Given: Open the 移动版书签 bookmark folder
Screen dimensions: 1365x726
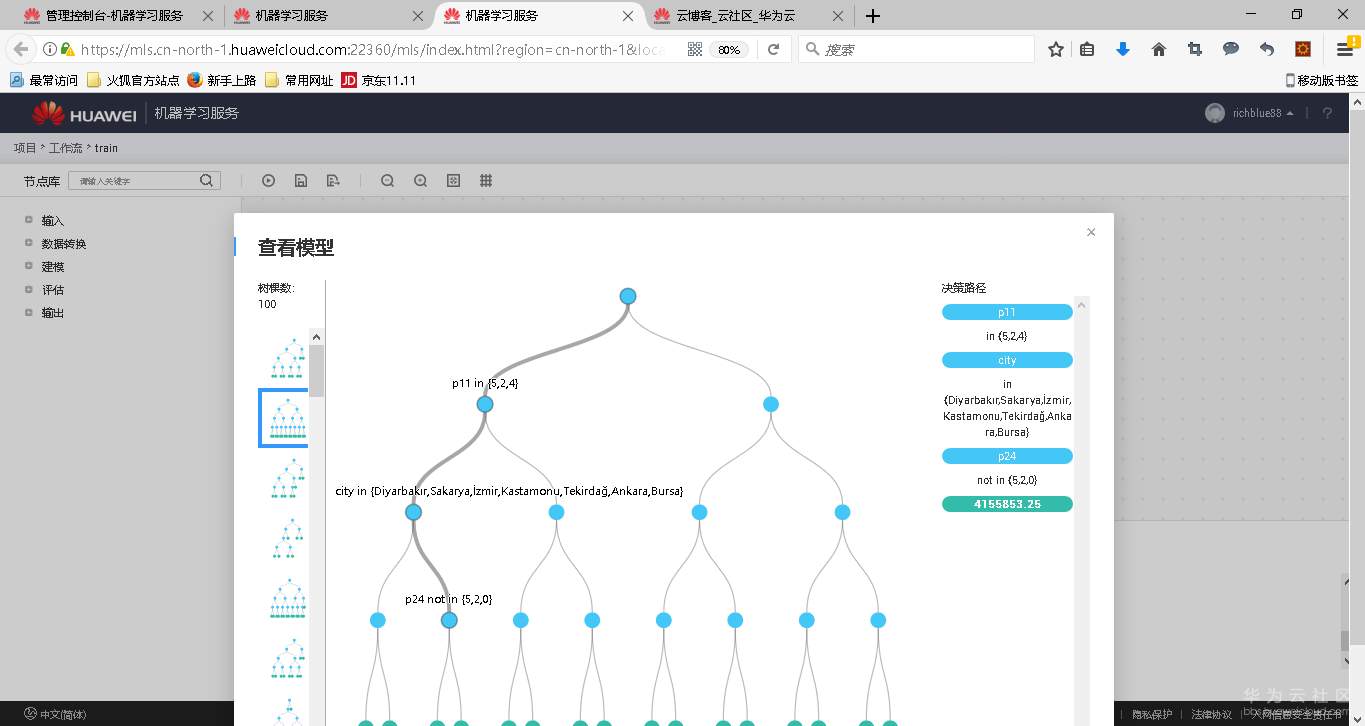Looking at the screenshot, I should [1322, 80].
